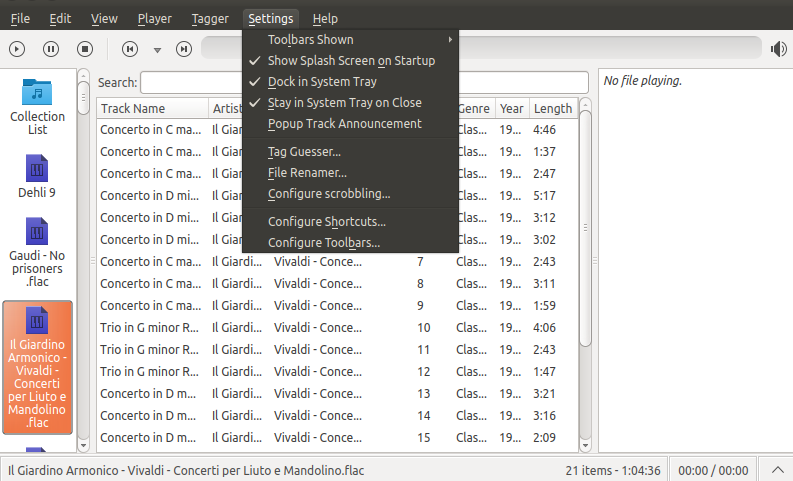Skip to the next track
This screenshot has width=793, height=481.
[x=184, y=49]
